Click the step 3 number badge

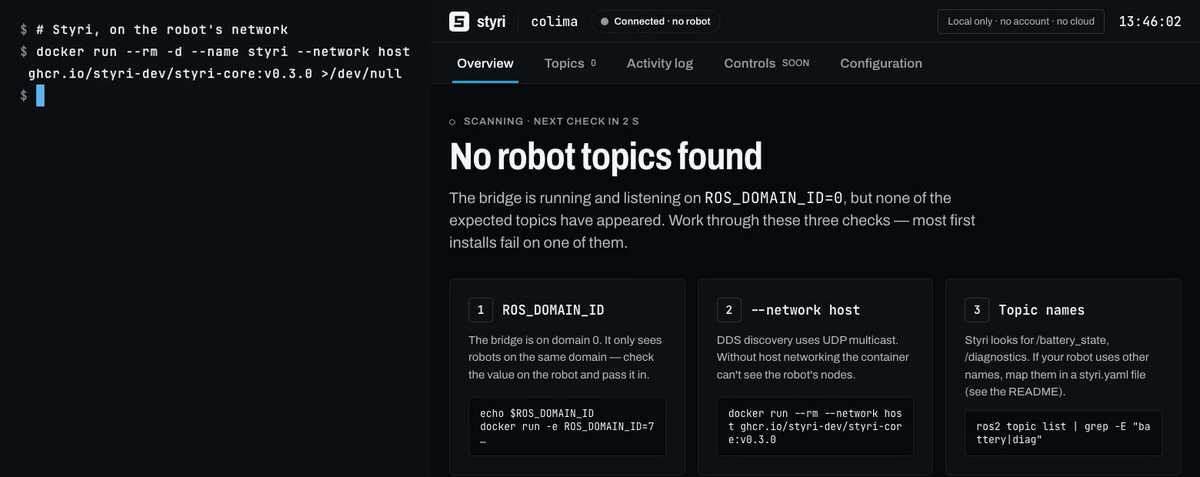(977, 310)
